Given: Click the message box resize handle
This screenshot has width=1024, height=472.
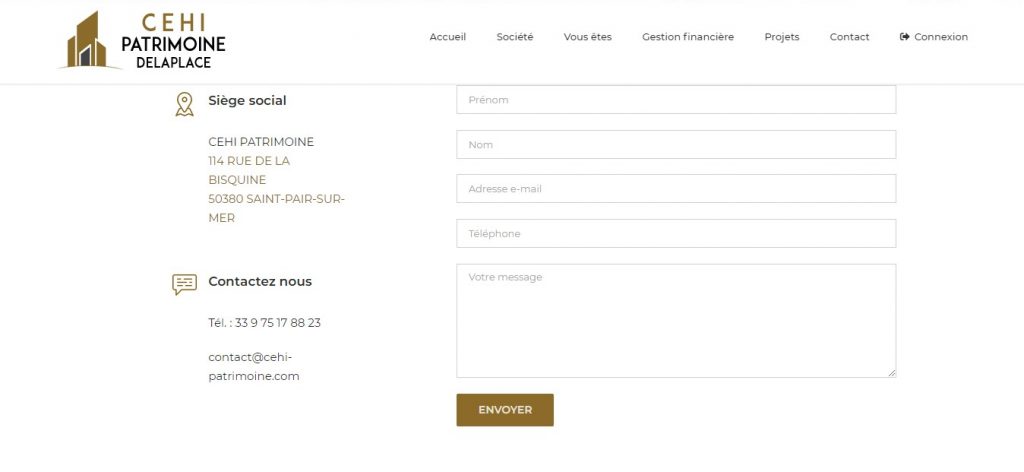Looking at the screenshot, I should pyautogui.click(x=891, y=373).
